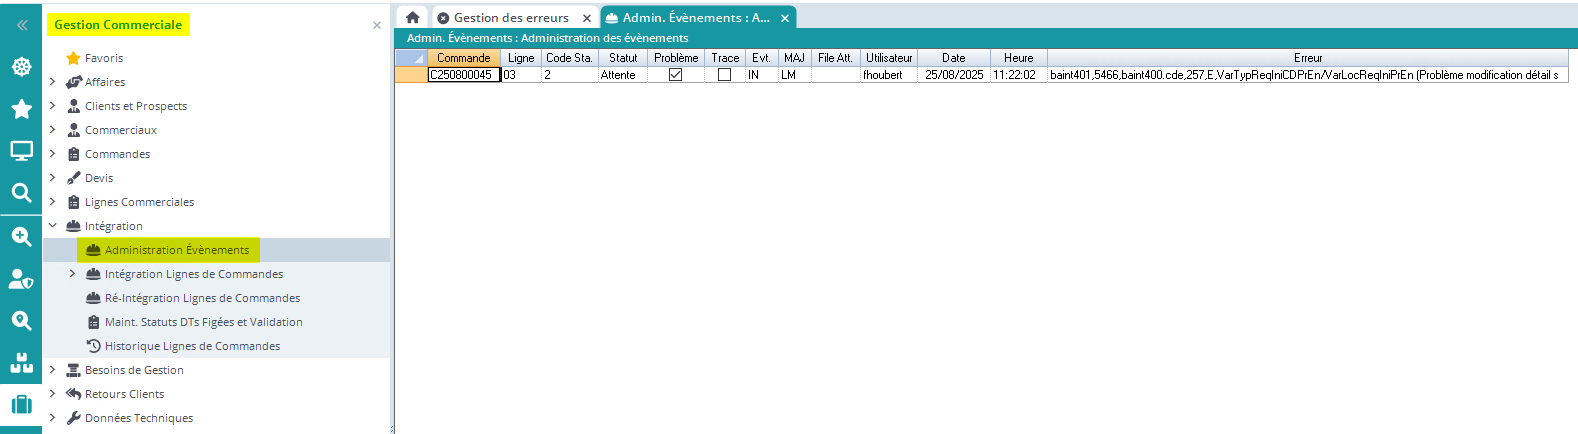
Task: Expand the Affaires tree node
Action: tap(52, 82)
